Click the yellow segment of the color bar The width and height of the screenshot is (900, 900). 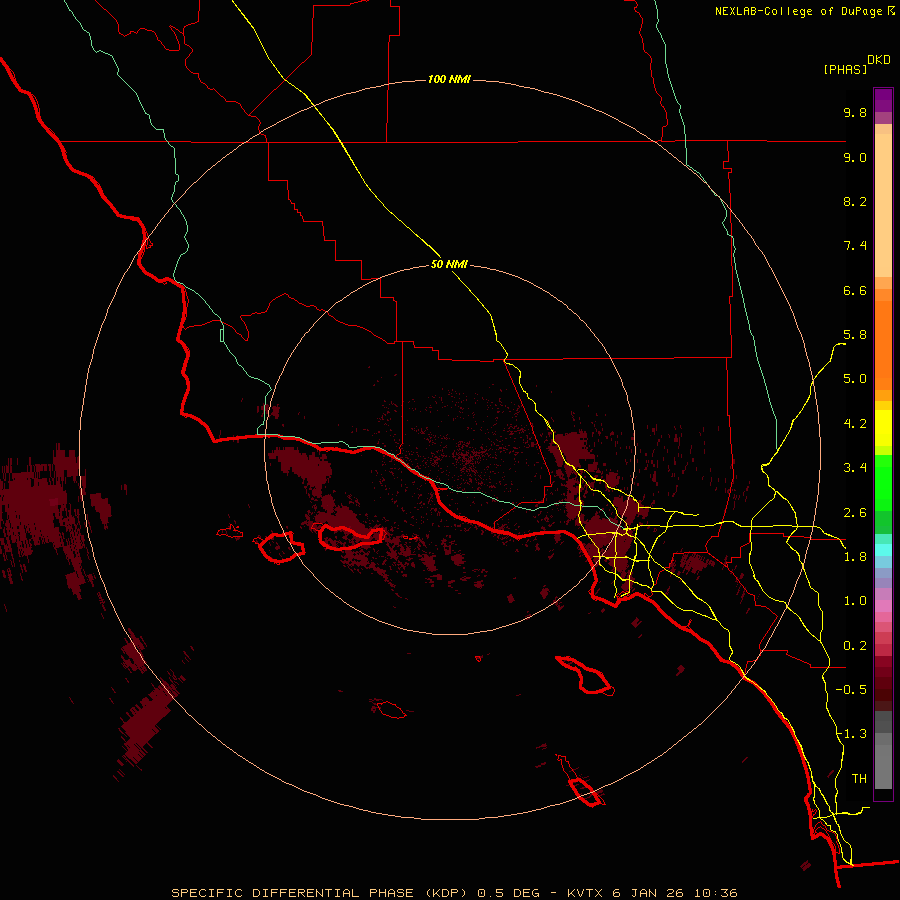[883, 428]
